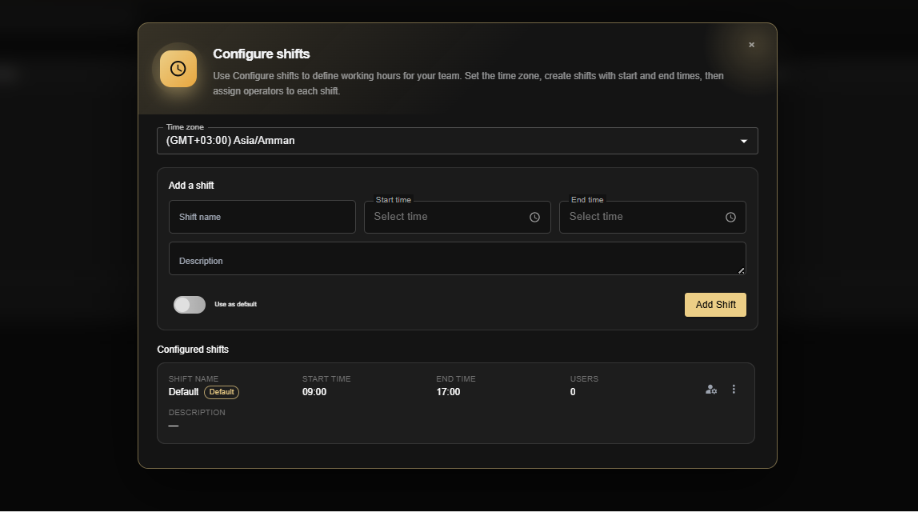Click the Description text area
The image size is (918, 512).
[457, 259]
